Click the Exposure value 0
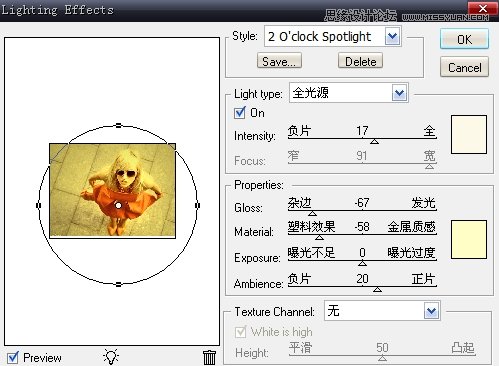The width and height of the screenshot is (499, 366). [x=362, y=253]
